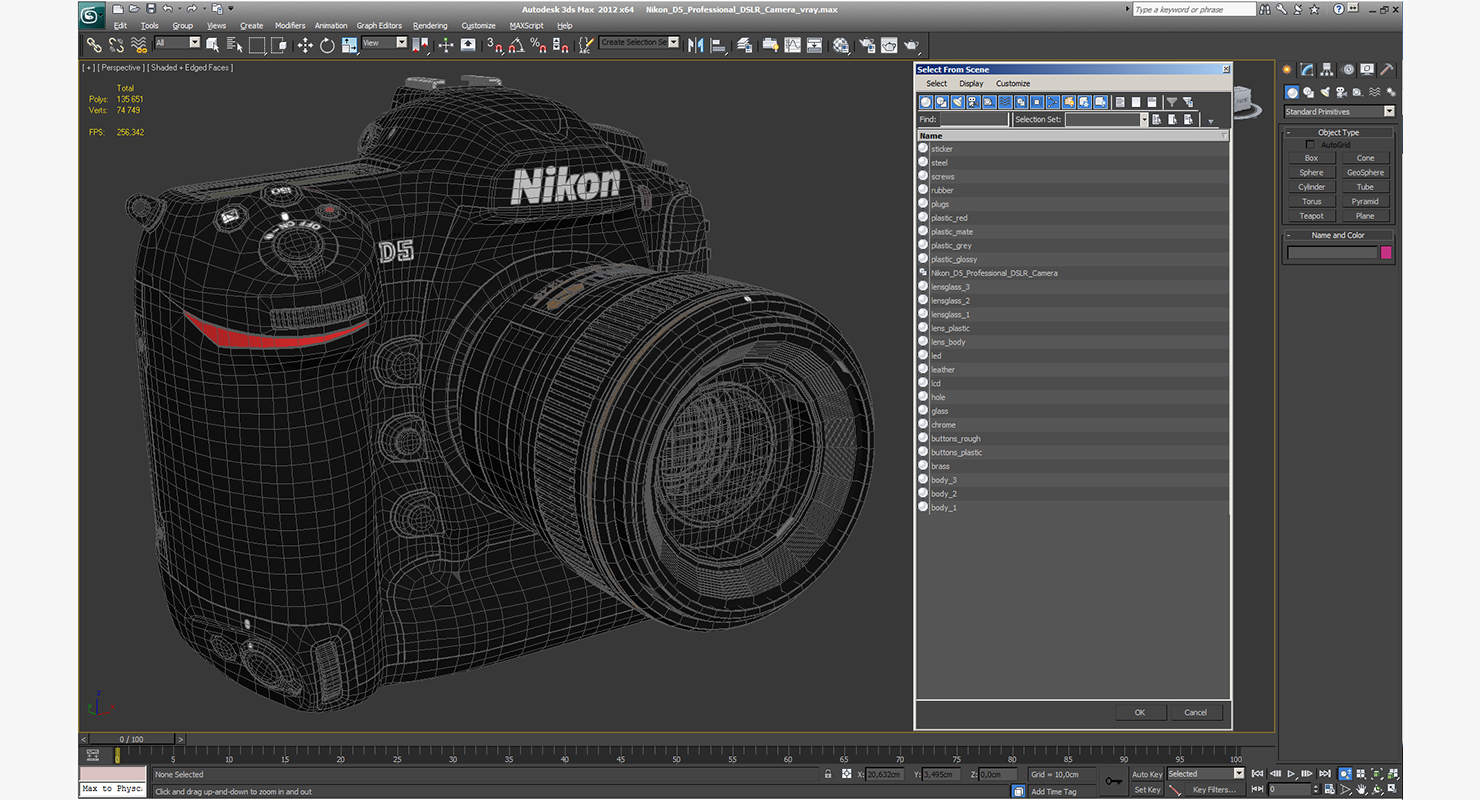
Task: Click the Select by Name toolbar icon
Action: (x=234, y=45)
